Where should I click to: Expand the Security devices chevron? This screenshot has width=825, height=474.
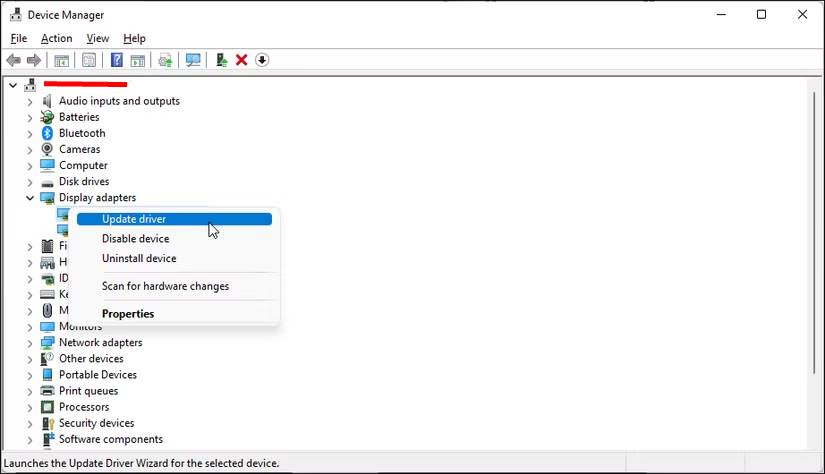click(30, 423)
